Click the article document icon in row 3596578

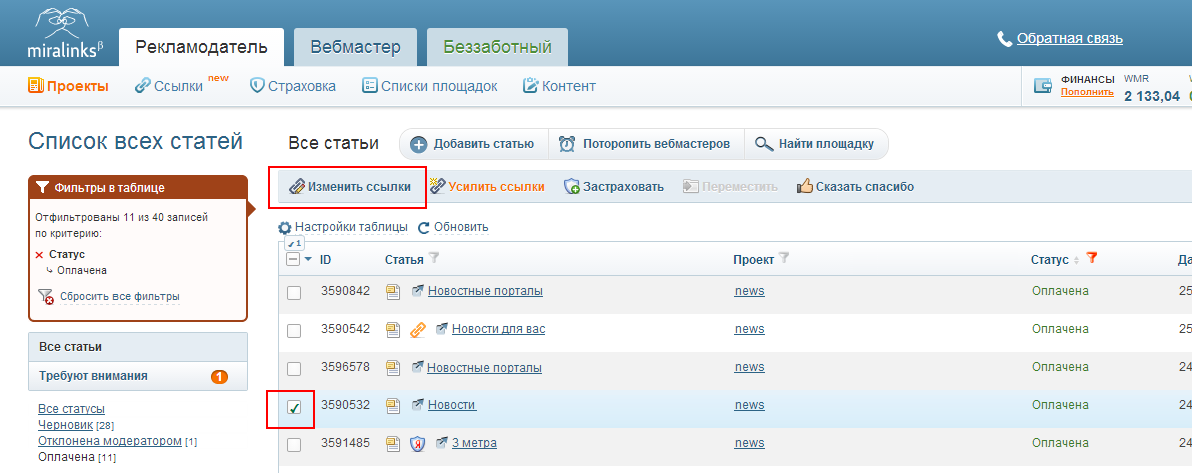tap(392, 367)
